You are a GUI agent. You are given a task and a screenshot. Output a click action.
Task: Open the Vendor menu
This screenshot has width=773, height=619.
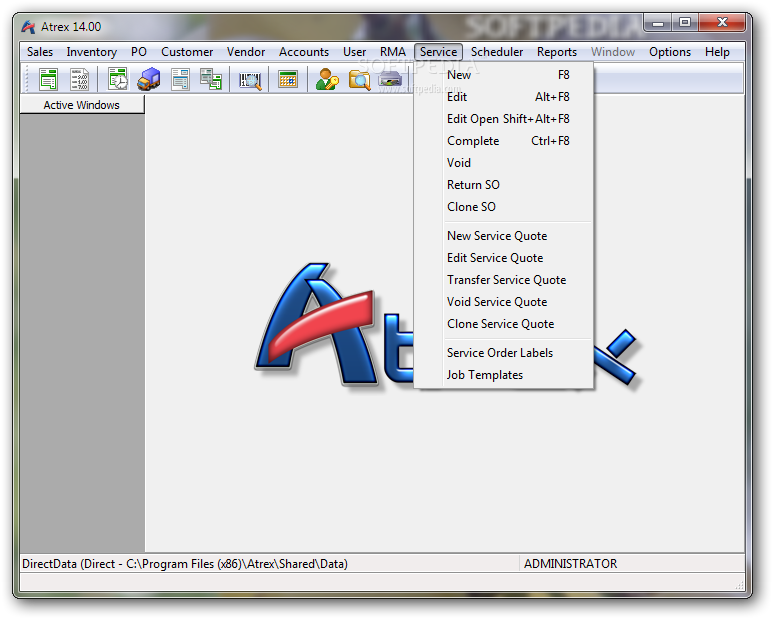pos(246,52)
